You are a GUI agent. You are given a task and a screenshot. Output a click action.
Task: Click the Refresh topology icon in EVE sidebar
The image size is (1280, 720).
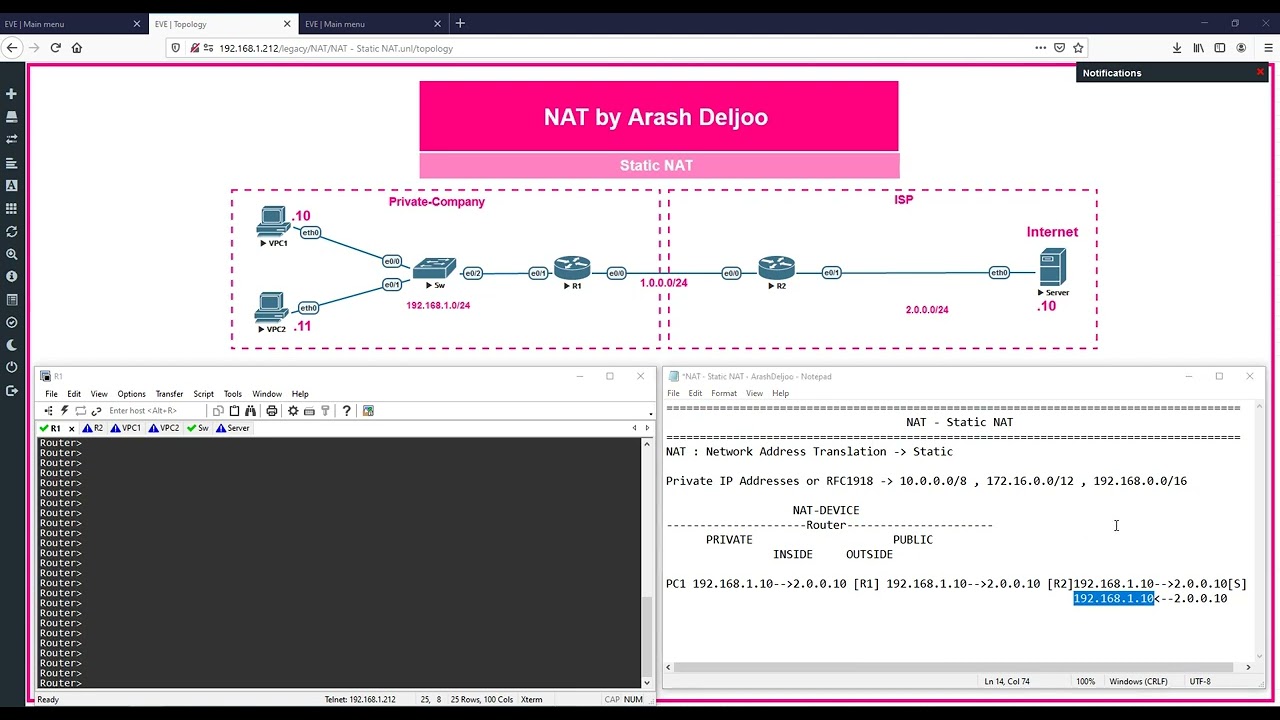tap(11, 232)
